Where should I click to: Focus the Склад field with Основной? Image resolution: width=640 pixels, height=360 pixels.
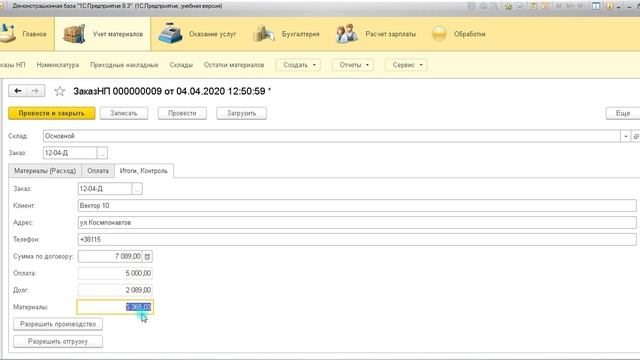(x=332, y=136)
